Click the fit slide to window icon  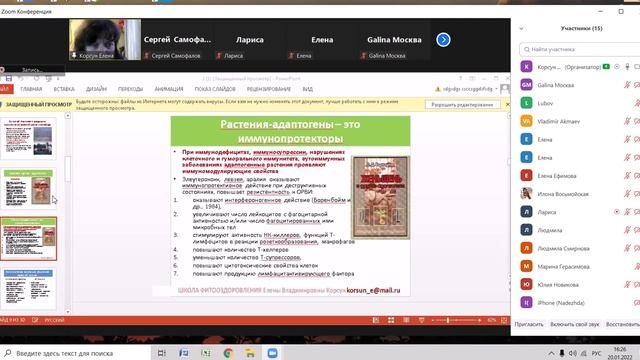(x=504, y=320)
